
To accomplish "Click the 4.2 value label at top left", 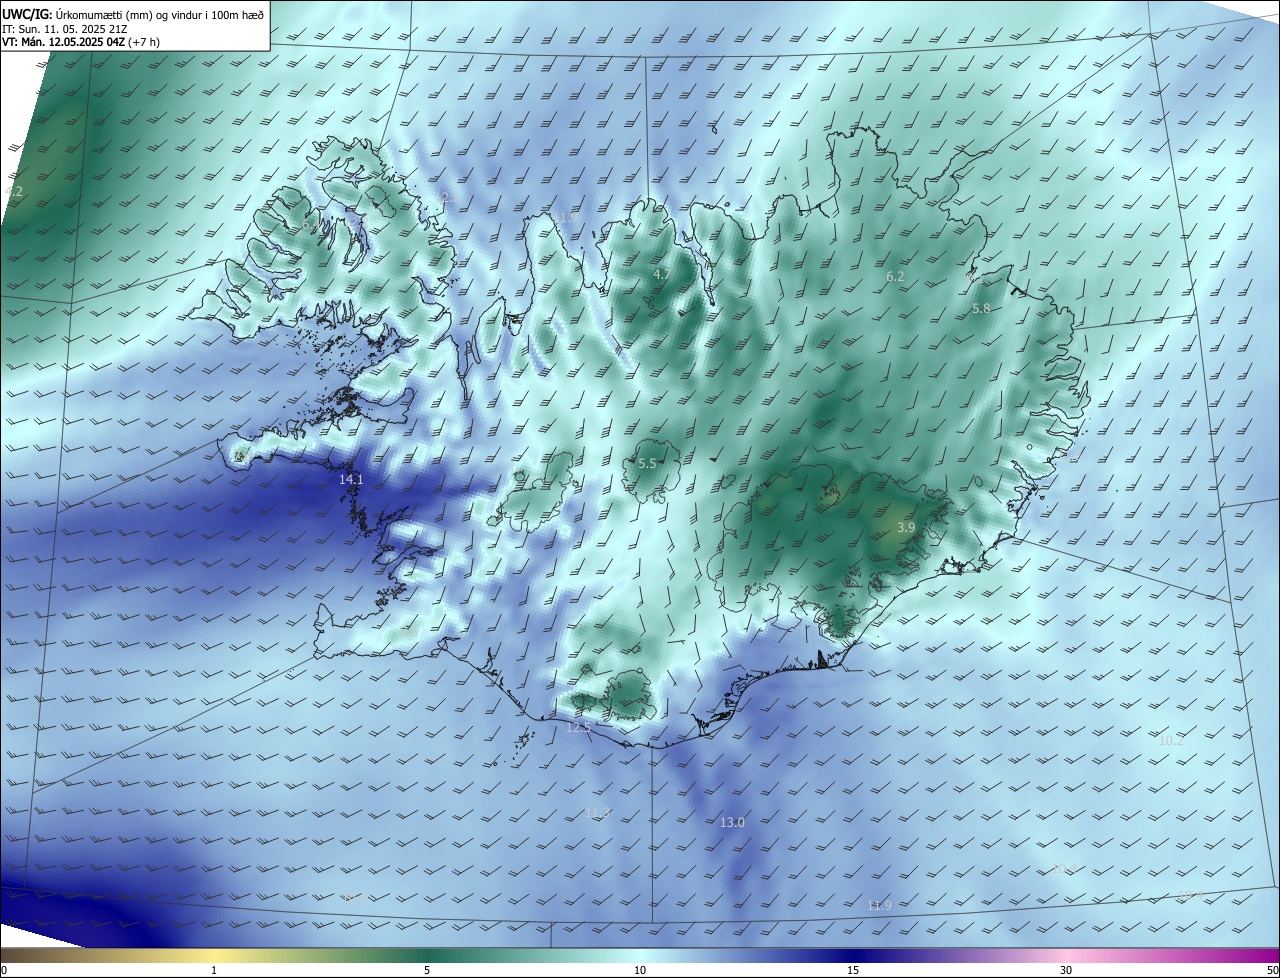I will pyautogui.click(x=13, y=191).
